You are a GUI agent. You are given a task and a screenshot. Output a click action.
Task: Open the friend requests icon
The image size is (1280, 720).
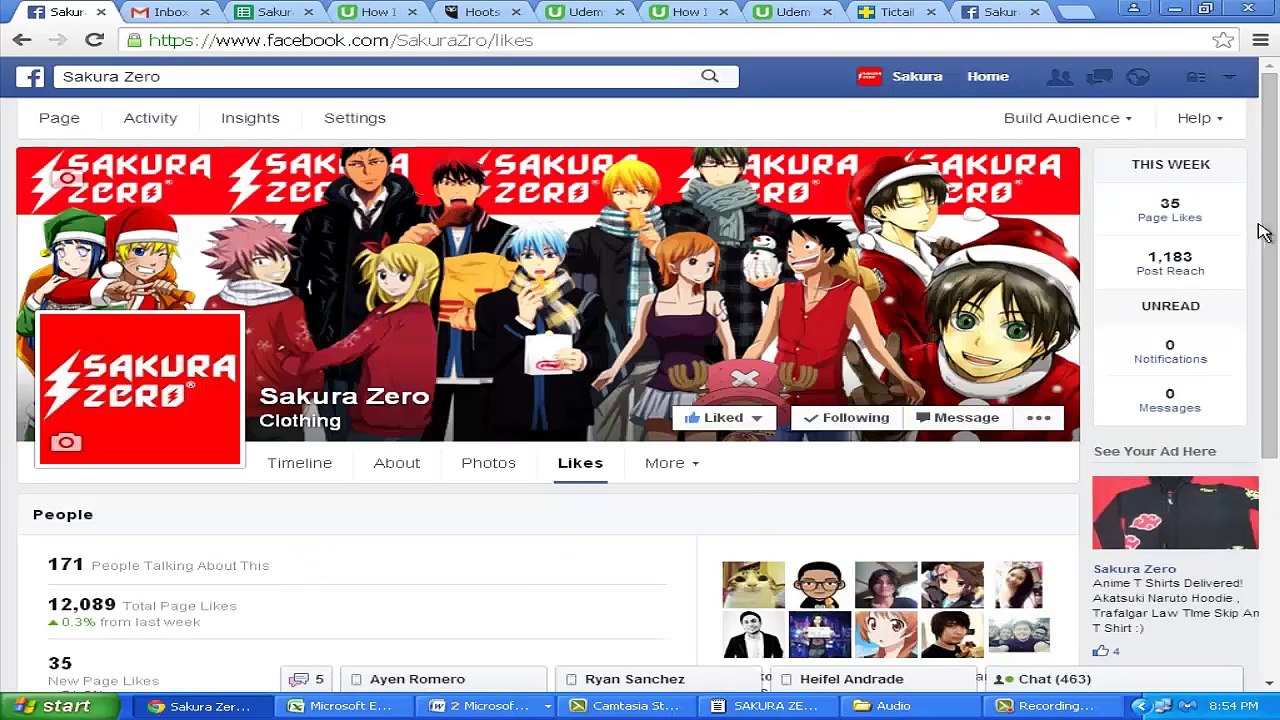[1059, 77]
